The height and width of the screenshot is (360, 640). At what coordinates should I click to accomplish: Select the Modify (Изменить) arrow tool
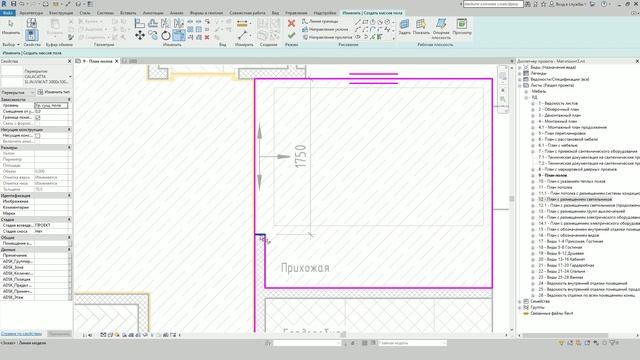(11, 25)
